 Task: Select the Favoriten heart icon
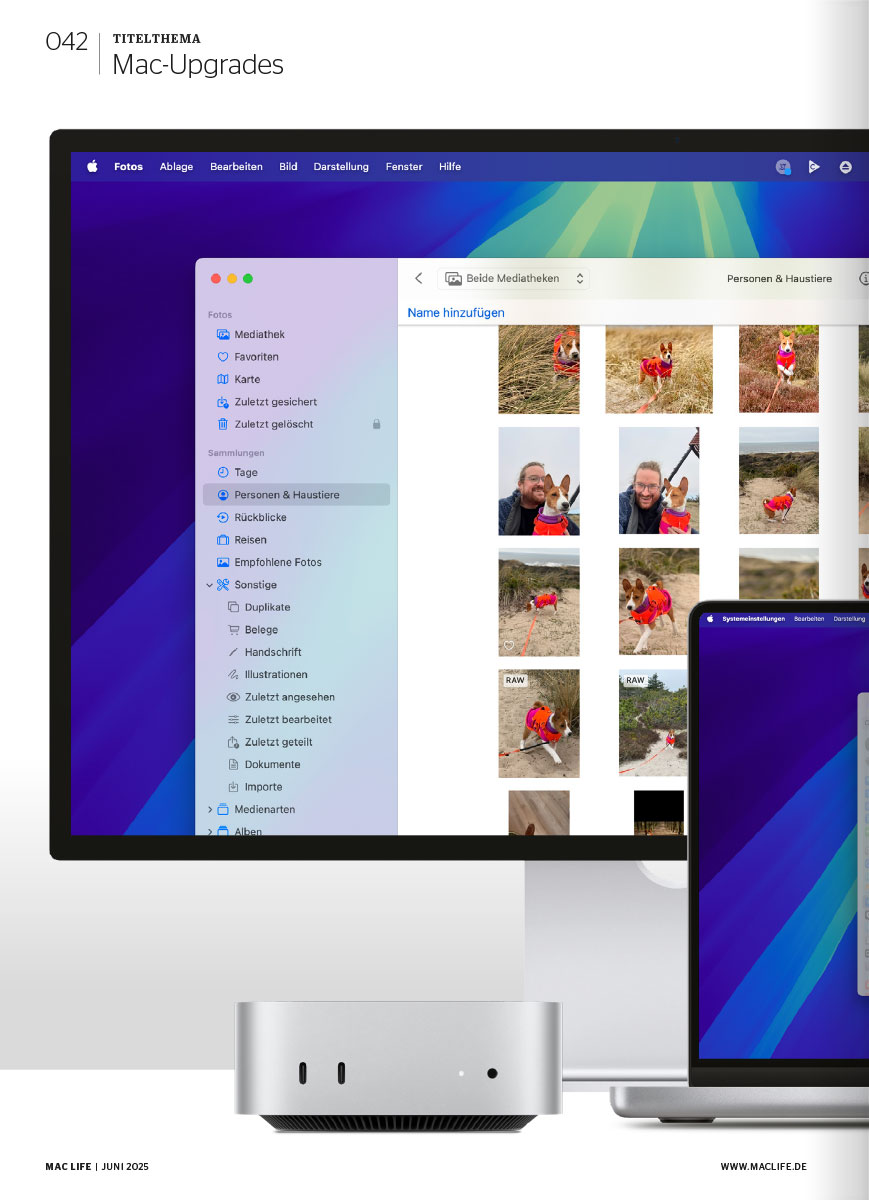pos(223,357)
